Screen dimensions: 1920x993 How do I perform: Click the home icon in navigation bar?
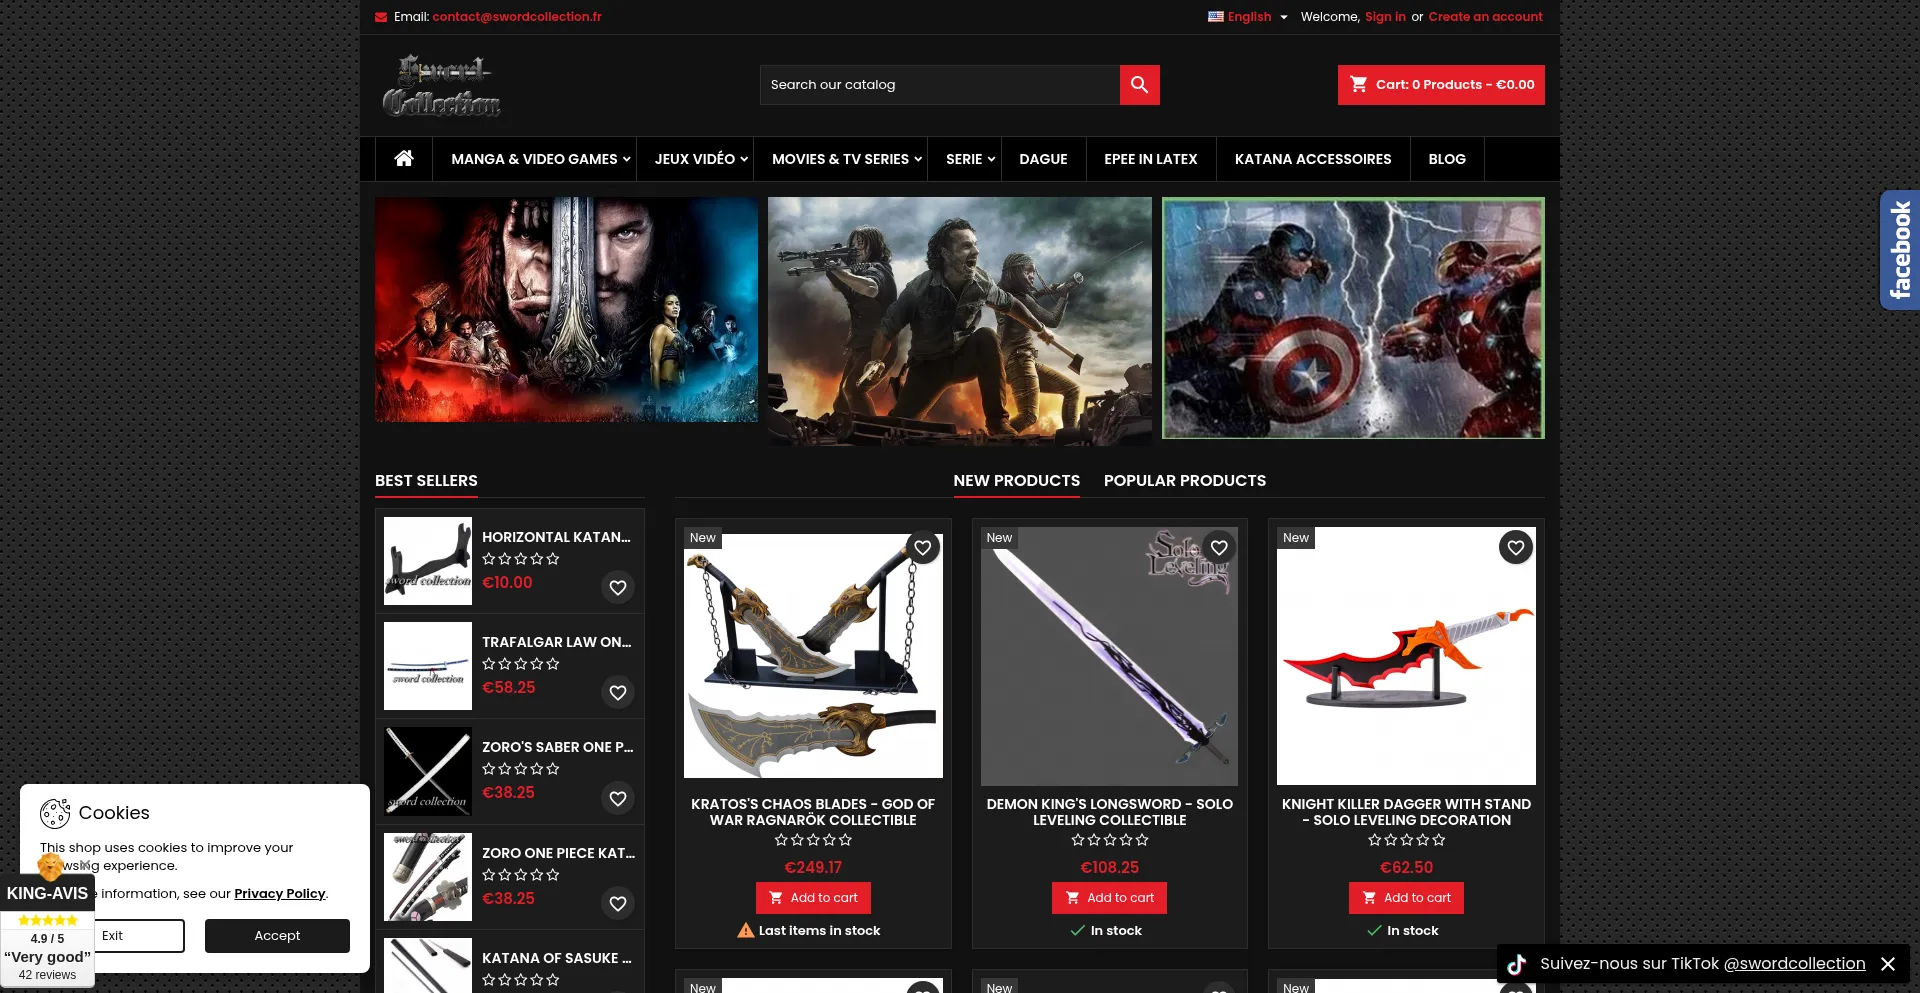click(x=404, y=159)
